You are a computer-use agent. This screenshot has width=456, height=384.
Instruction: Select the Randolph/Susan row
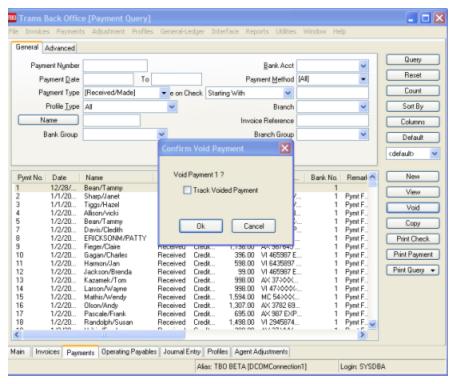190,322
